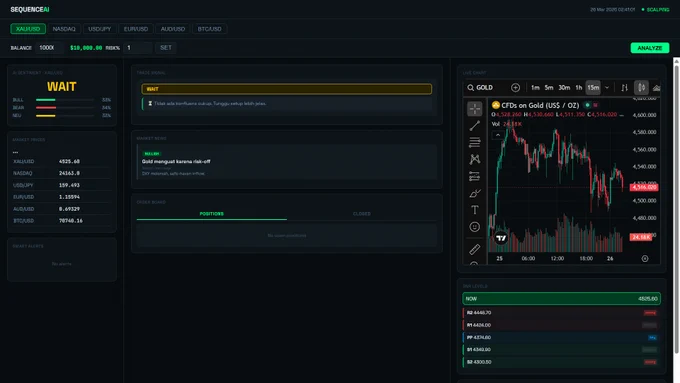Screen dimensions: 680x383
Task: Select the 15m timeframe
Action: (593, 88)
